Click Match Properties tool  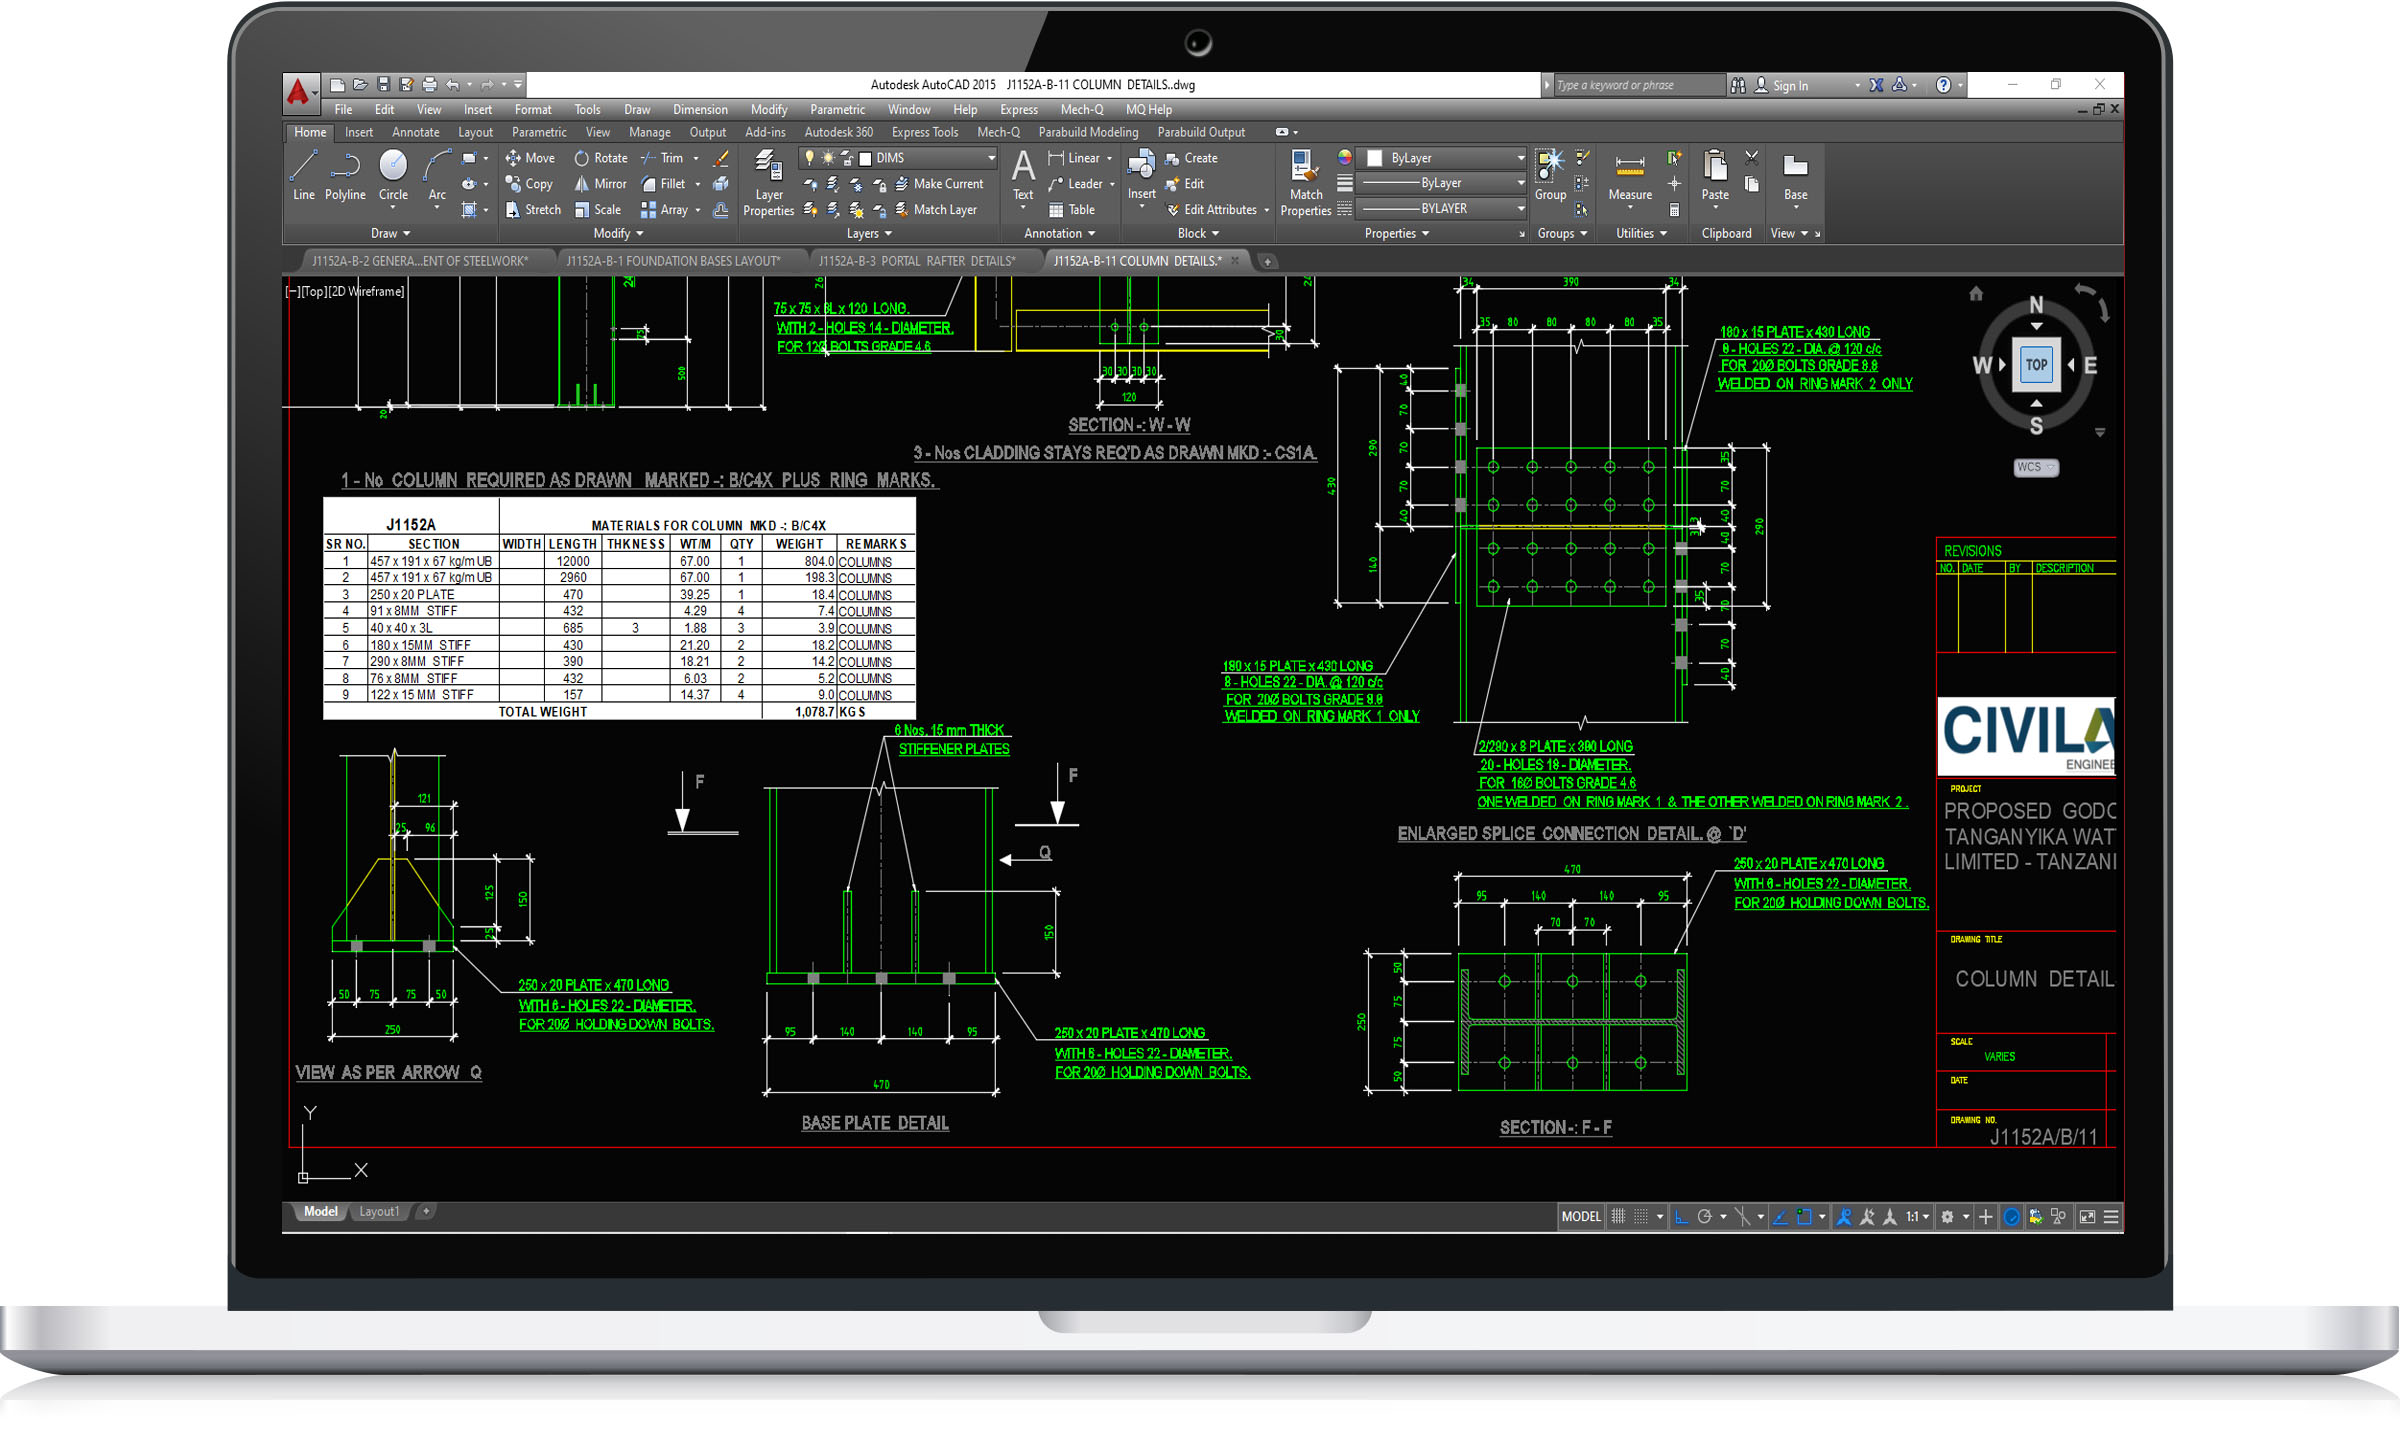coord(1305,183)
